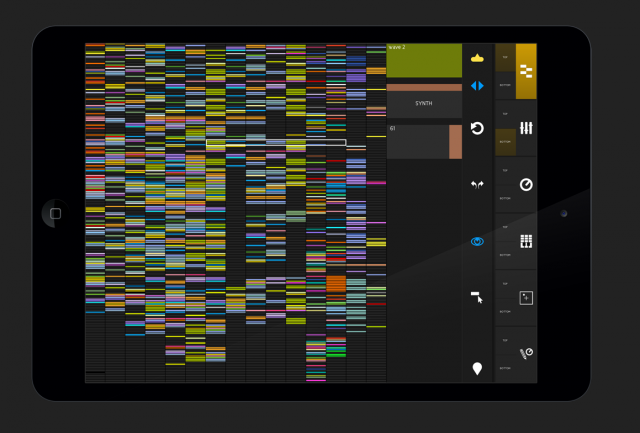640x433 pixels.
Task: Adjust the '61' value slider
Action: tap(424, 142)
